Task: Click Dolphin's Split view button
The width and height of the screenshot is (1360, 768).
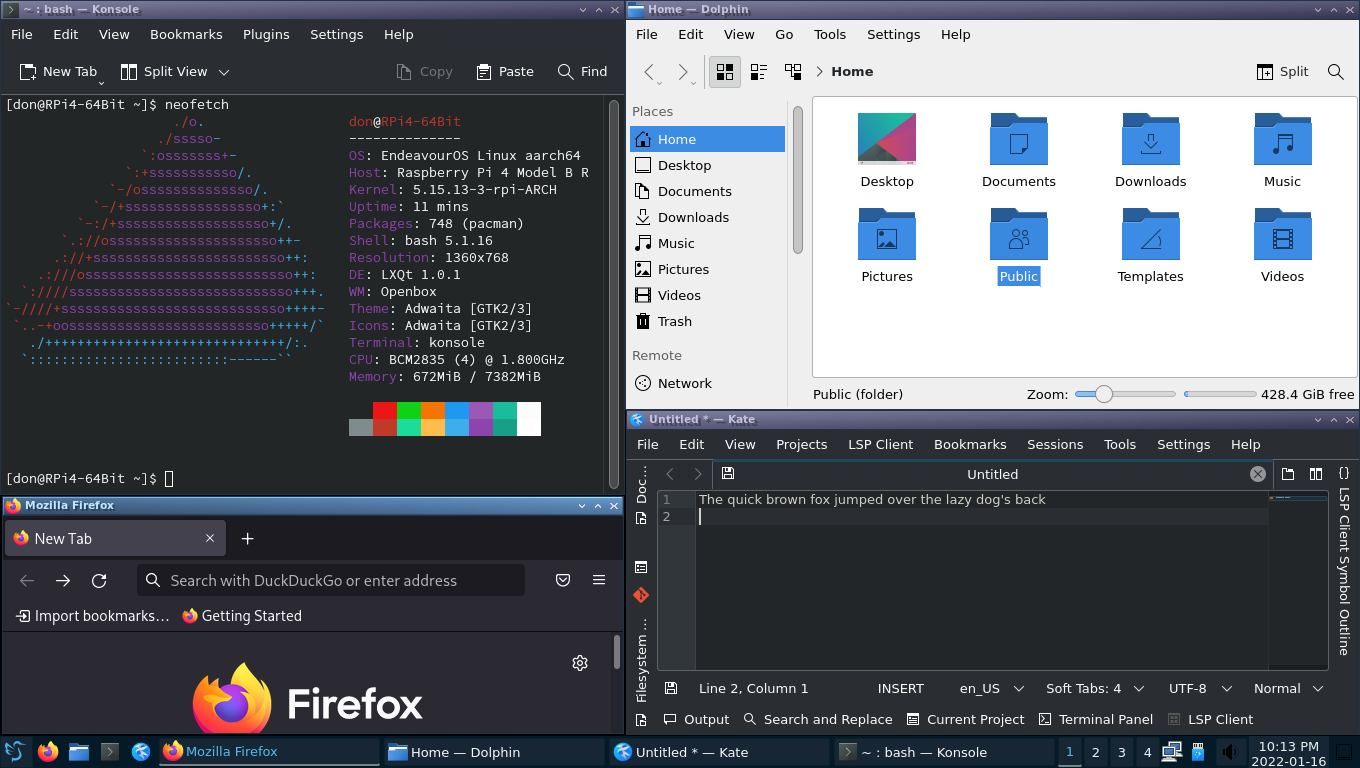Action: [1283, 72]
